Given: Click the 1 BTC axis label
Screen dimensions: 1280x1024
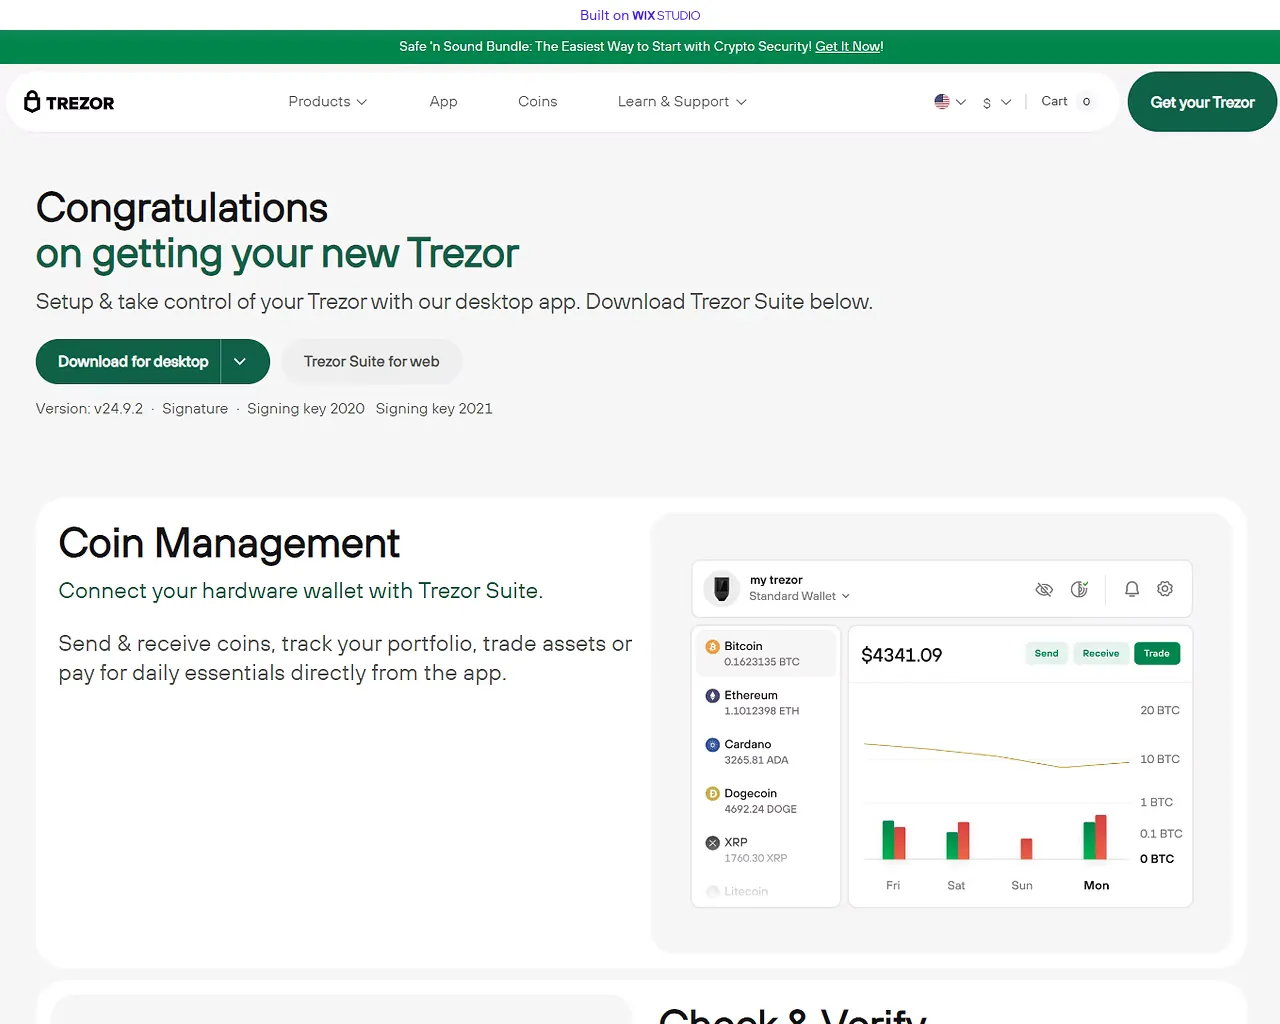Looking at the screenshot, I should (x=1157, y=802).
